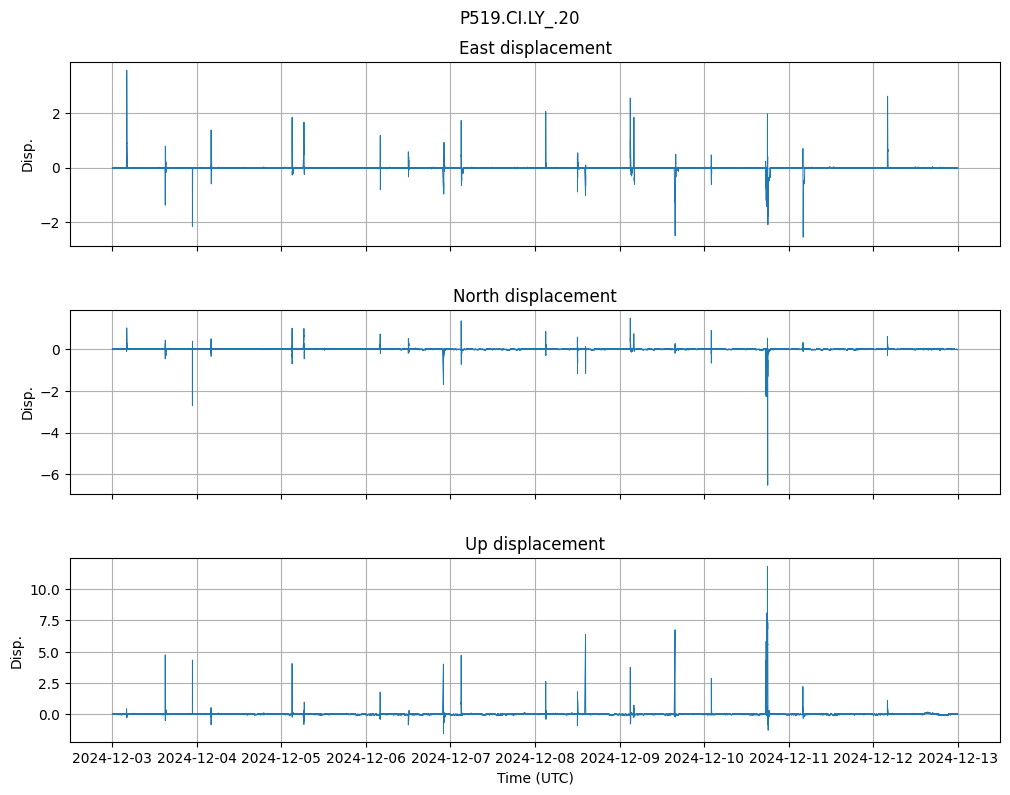Select the North displacement subplot title
Image resolution: width=1010 pixels, height=795 pixels.
[535, 296]
